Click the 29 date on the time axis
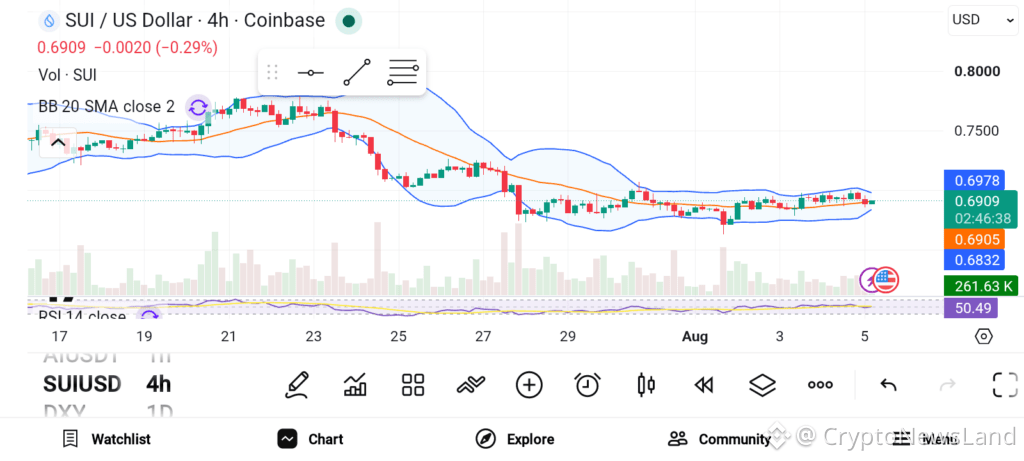The width and height of the screenshot is (1024, 461). (568, 336)
